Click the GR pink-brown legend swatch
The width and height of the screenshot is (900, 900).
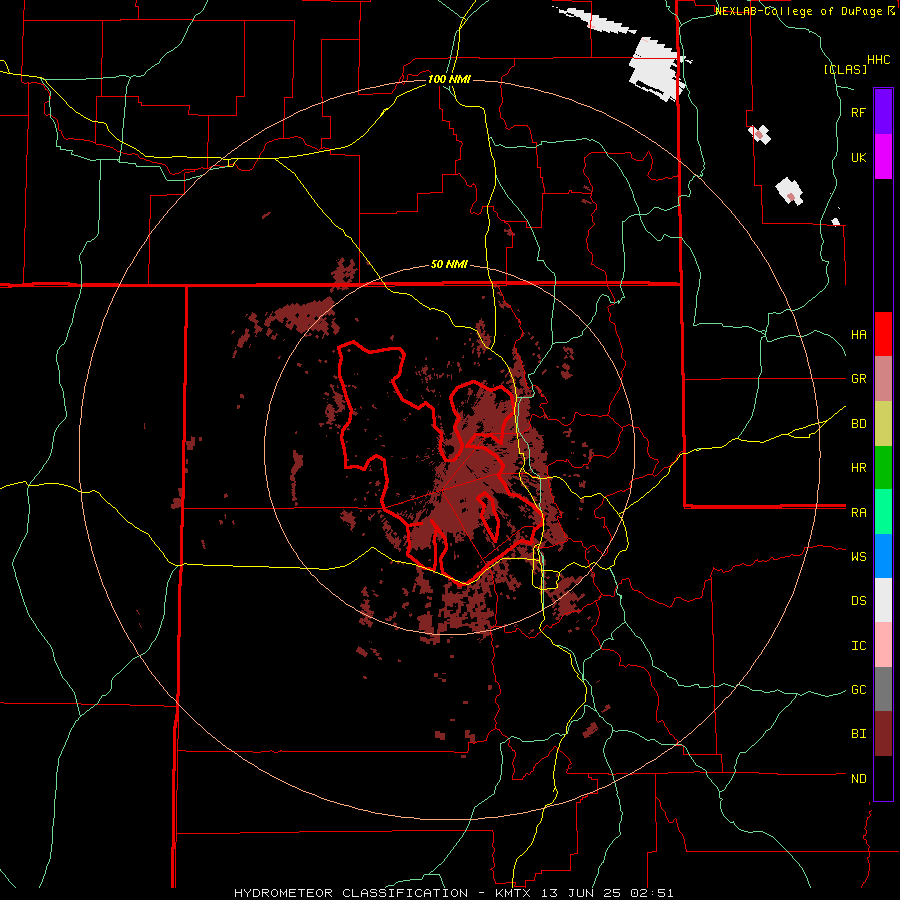click(883, 379)
